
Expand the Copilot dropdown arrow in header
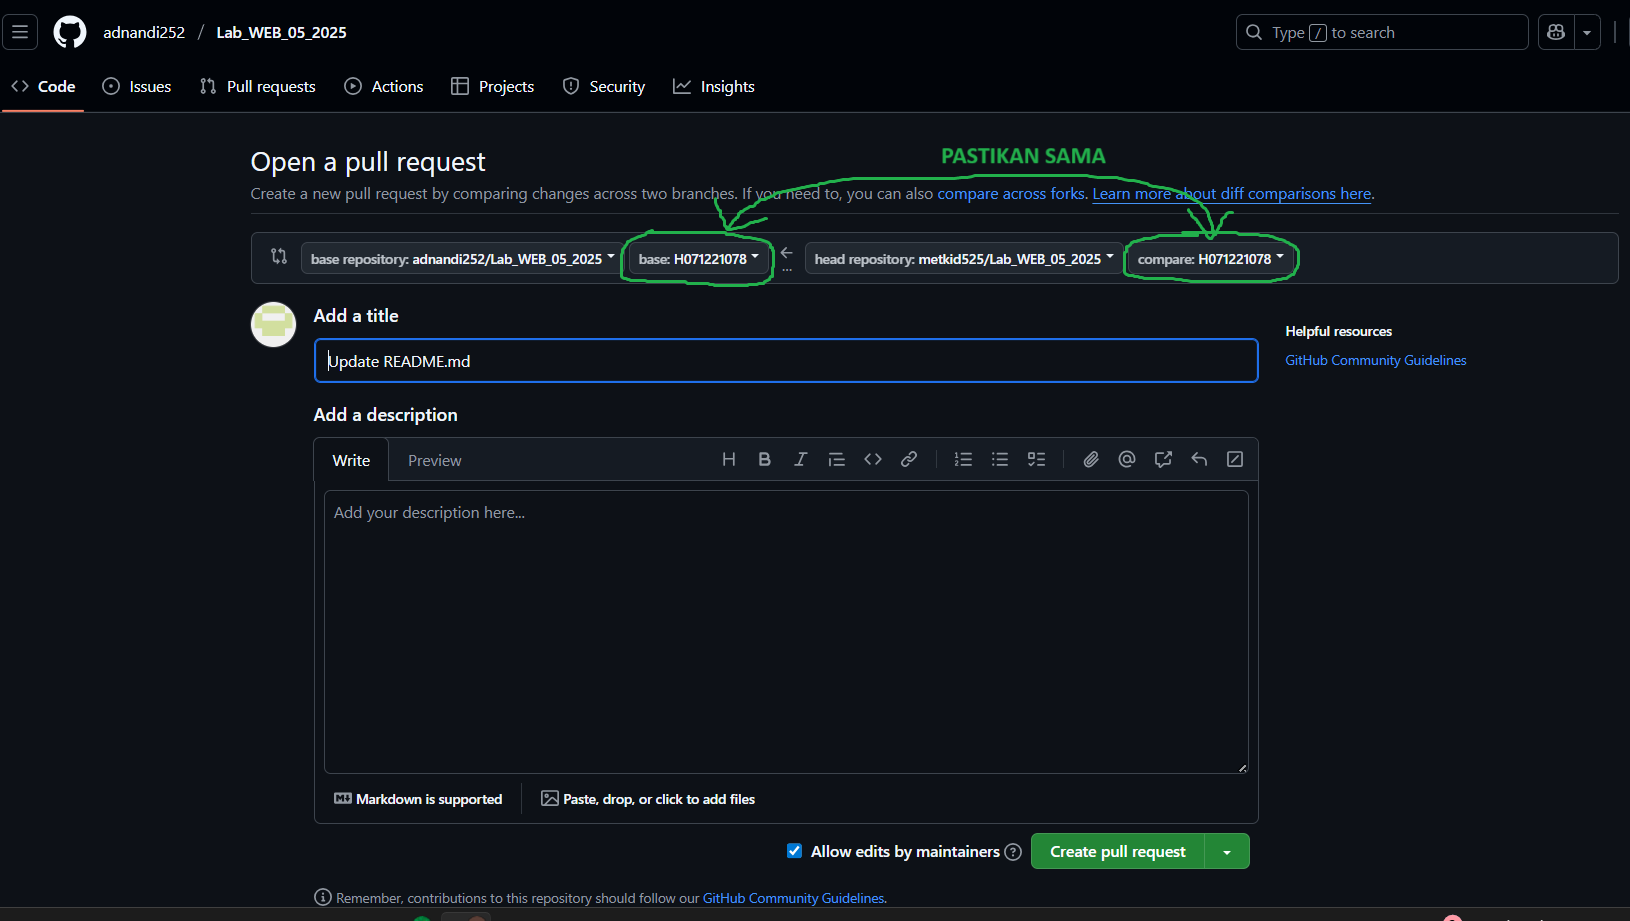(1587, 32)
